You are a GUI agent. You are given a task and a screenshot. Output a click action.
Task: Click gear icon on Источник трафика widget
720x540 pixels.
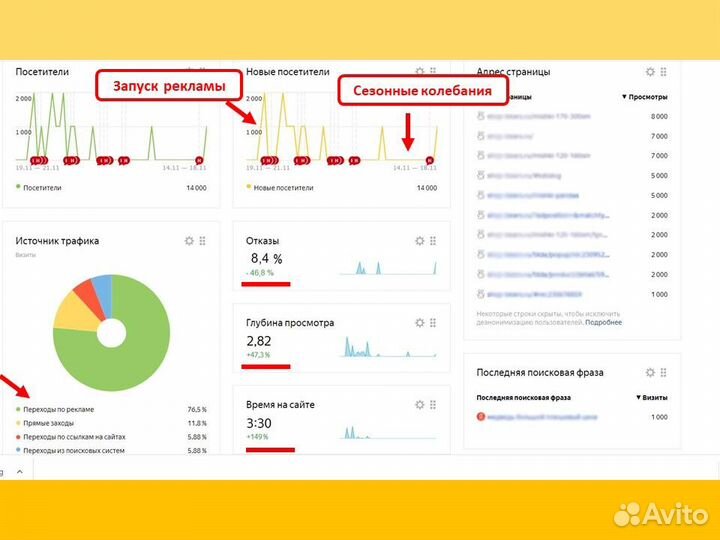pyautogui.click(x=189, y=241)
